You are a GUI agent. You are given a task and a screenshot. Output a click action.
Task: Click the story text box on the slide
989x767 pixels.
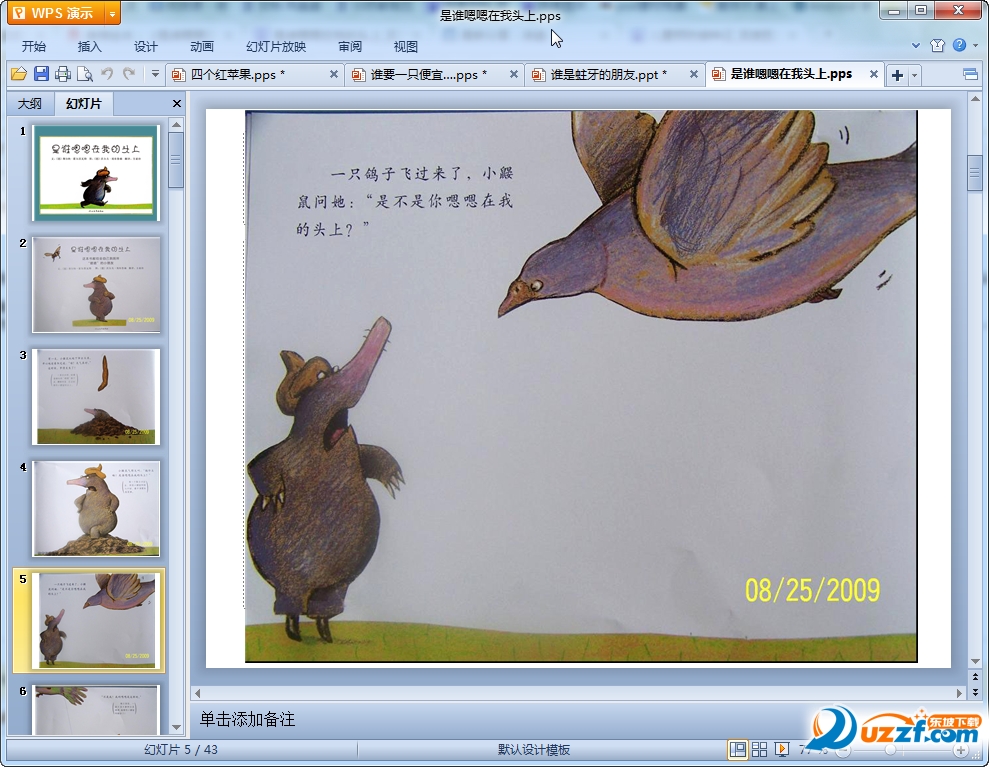tap(406, 201)
